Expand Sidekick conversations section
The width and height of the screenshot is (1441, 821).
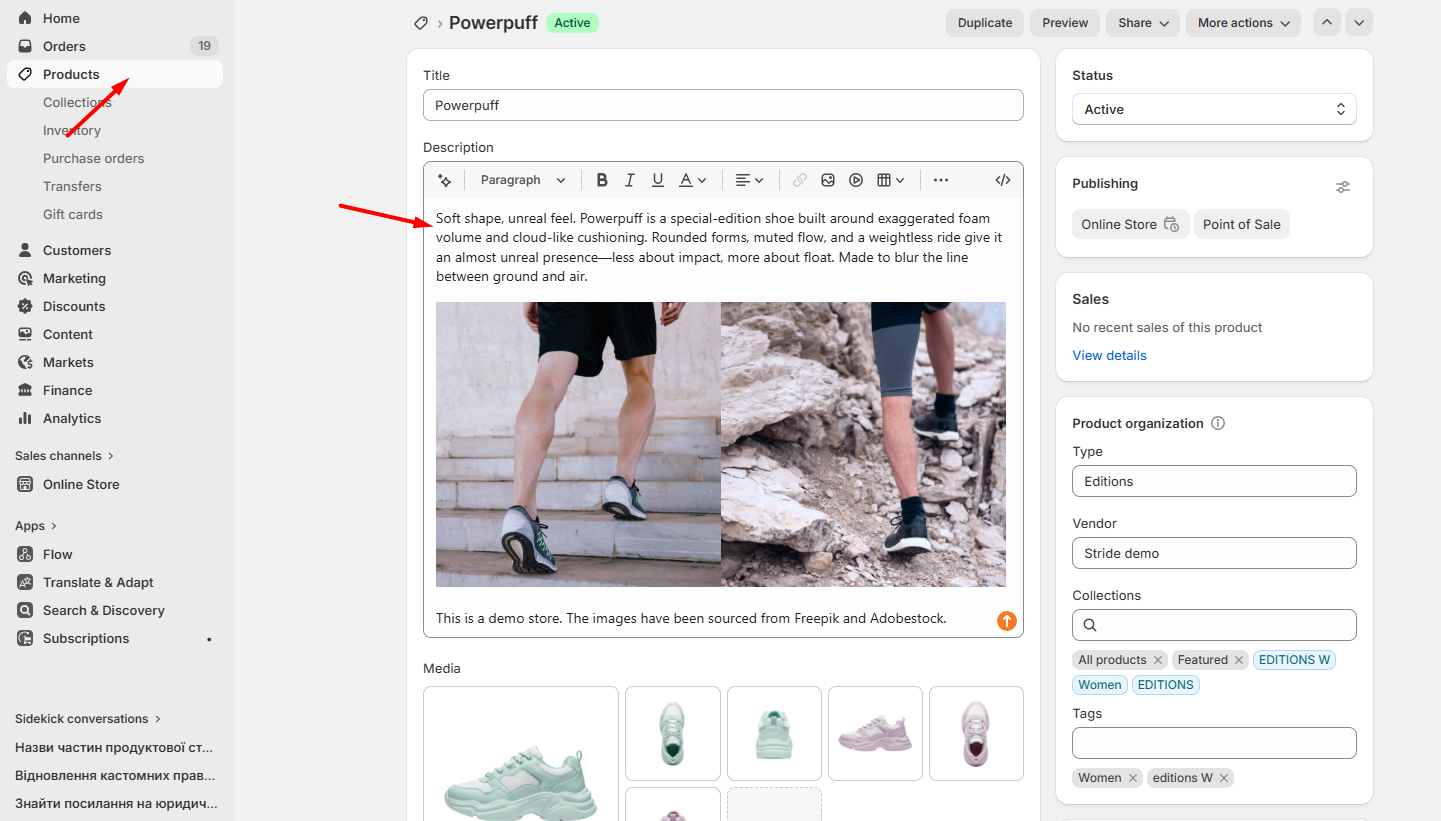(x=88, y=719)
